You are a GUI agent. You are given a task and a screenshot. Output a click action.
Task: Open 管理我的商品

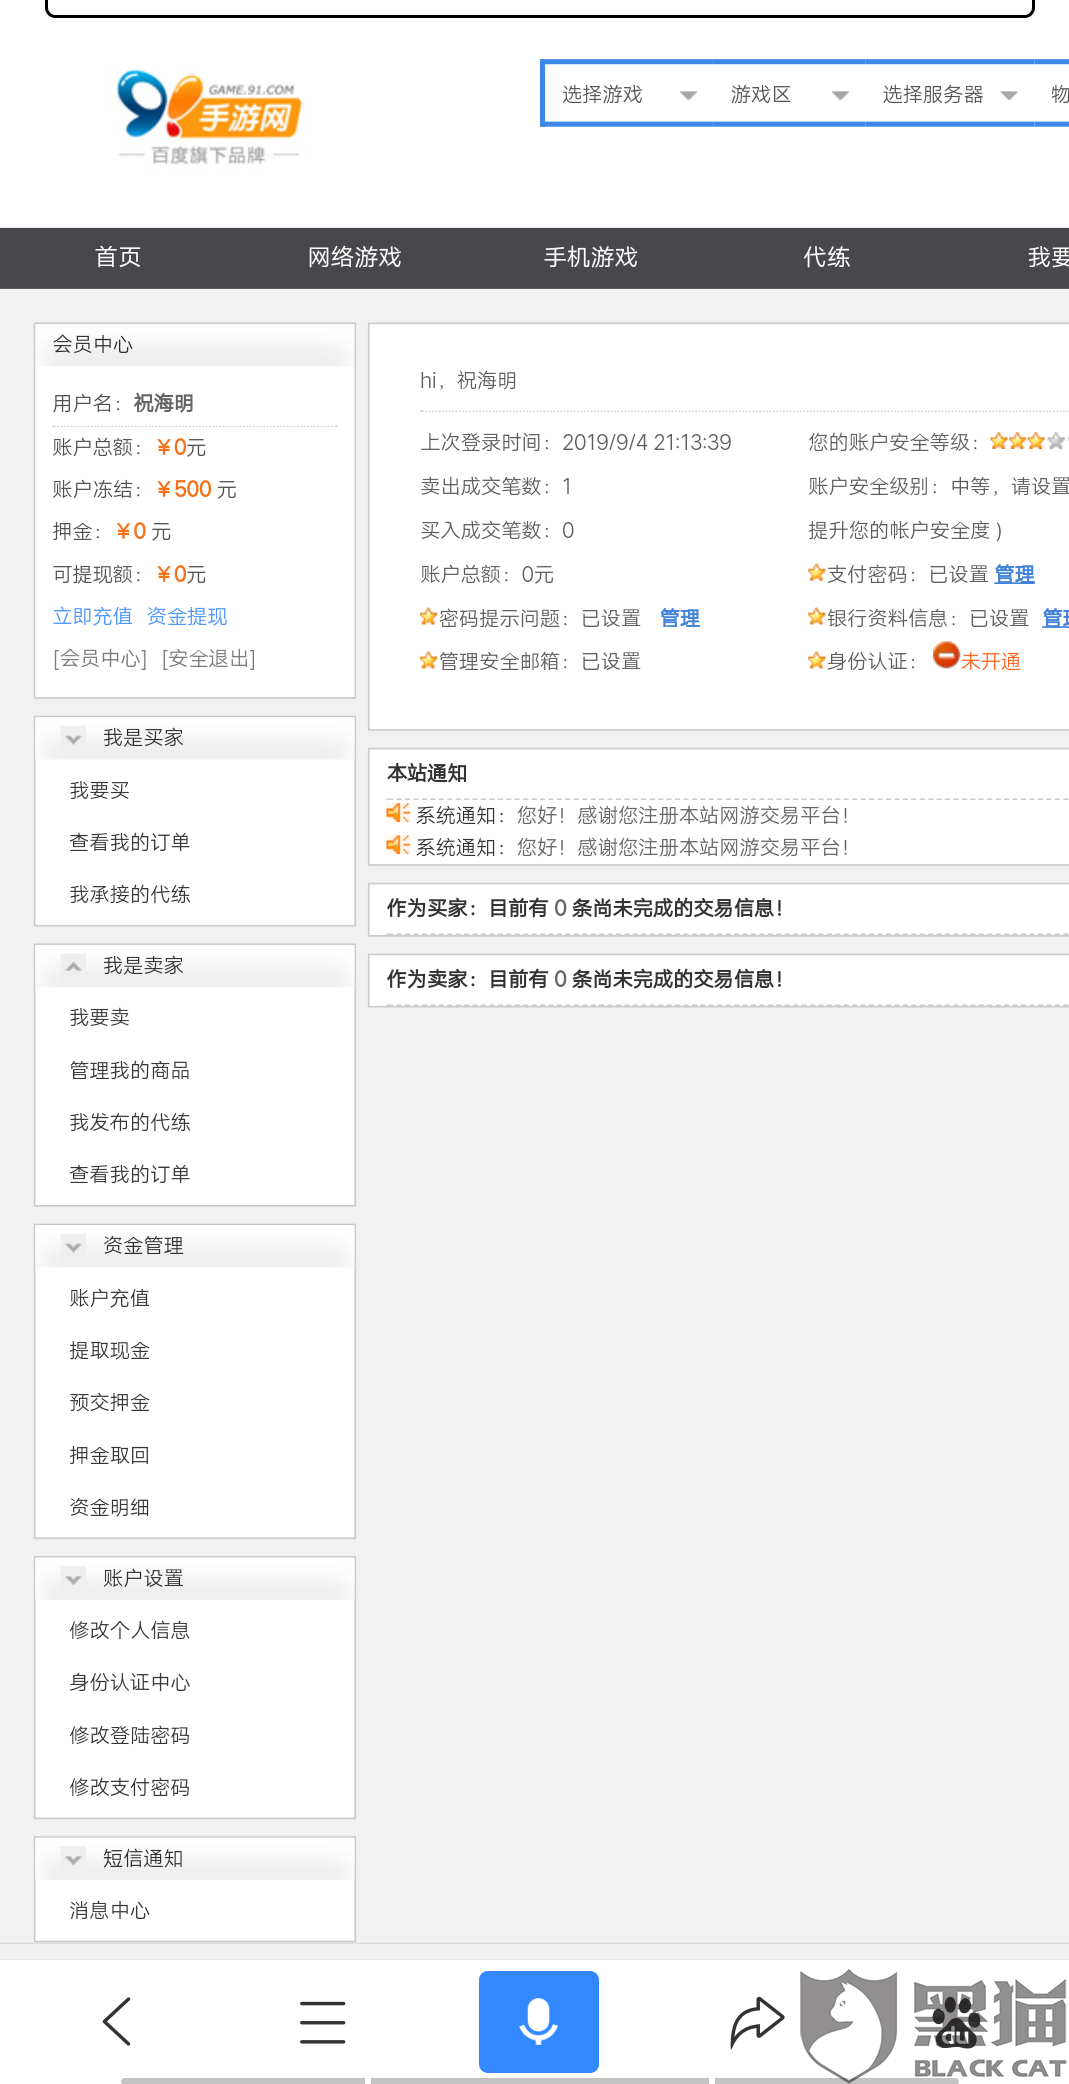(x=130, y=1070)
